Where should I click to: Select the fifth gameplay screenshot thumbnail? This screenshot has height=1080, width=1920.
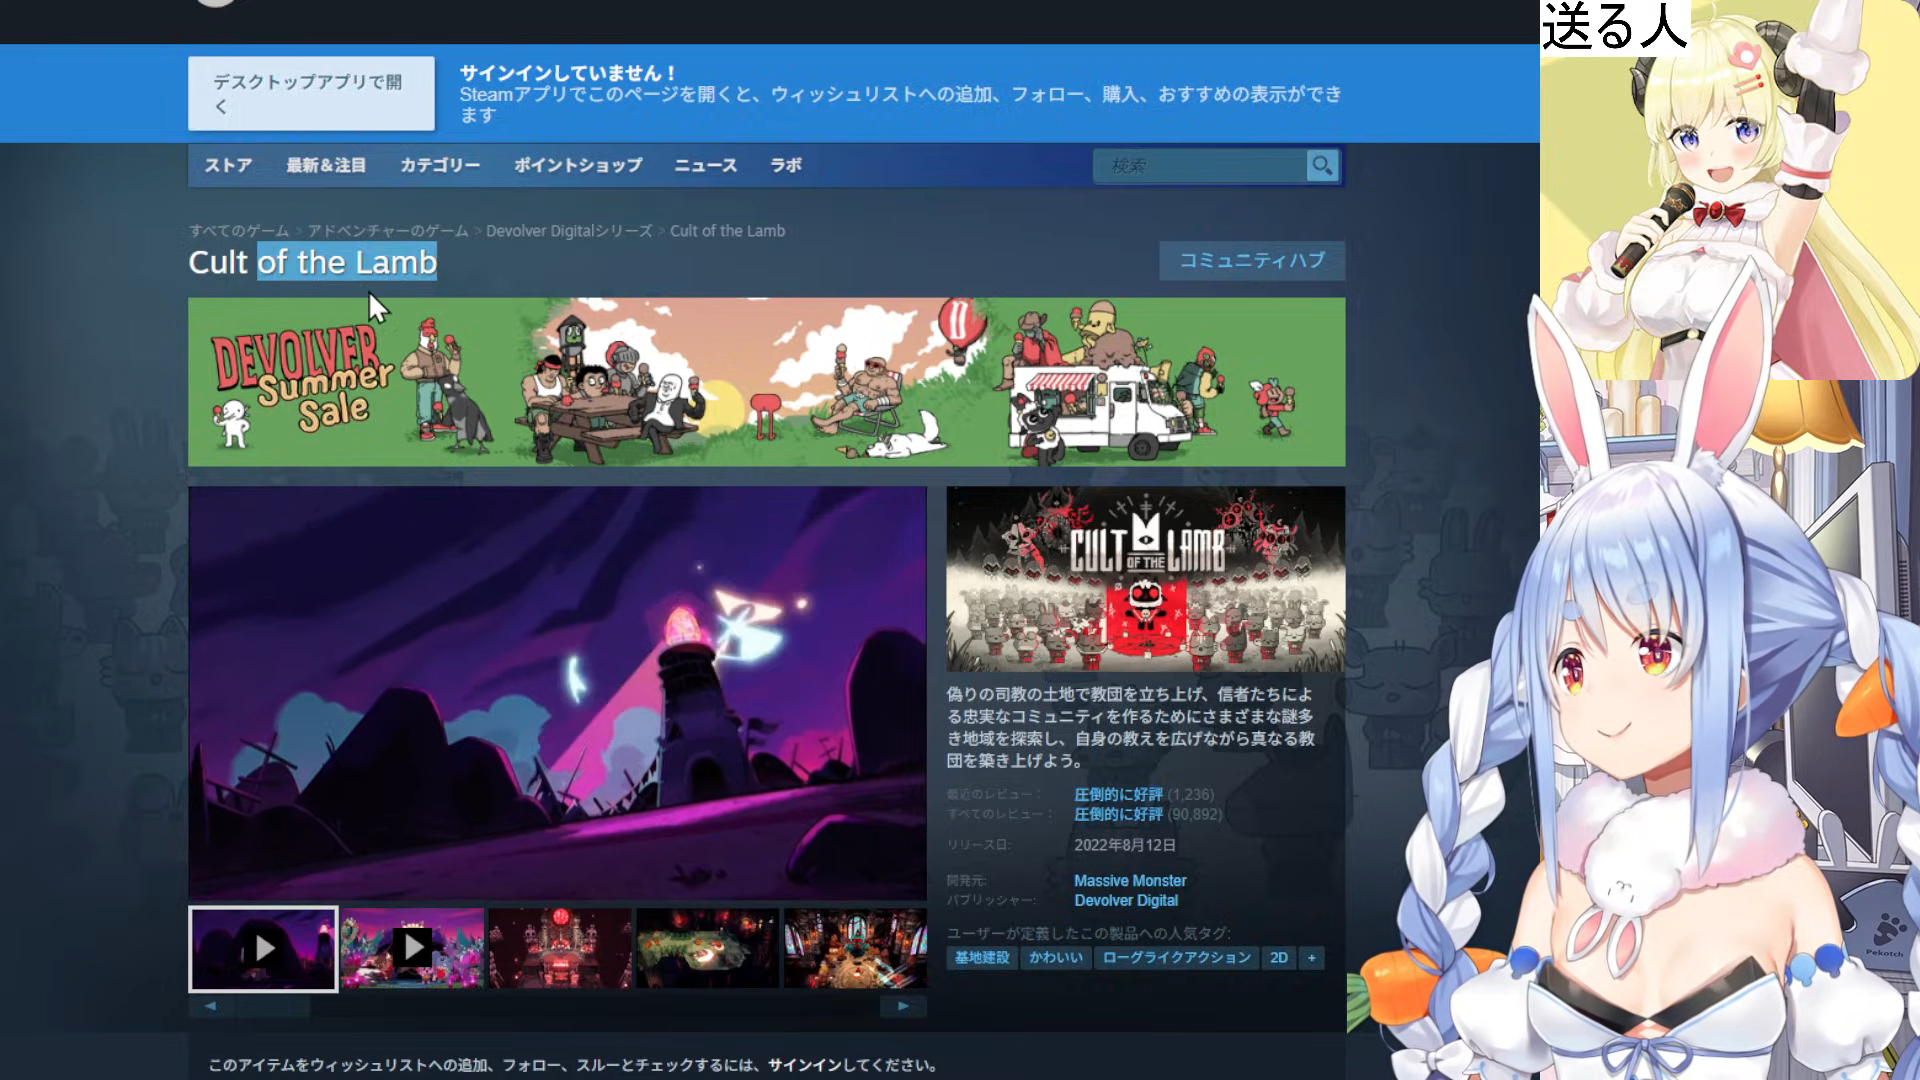click(x=856, y=948)
